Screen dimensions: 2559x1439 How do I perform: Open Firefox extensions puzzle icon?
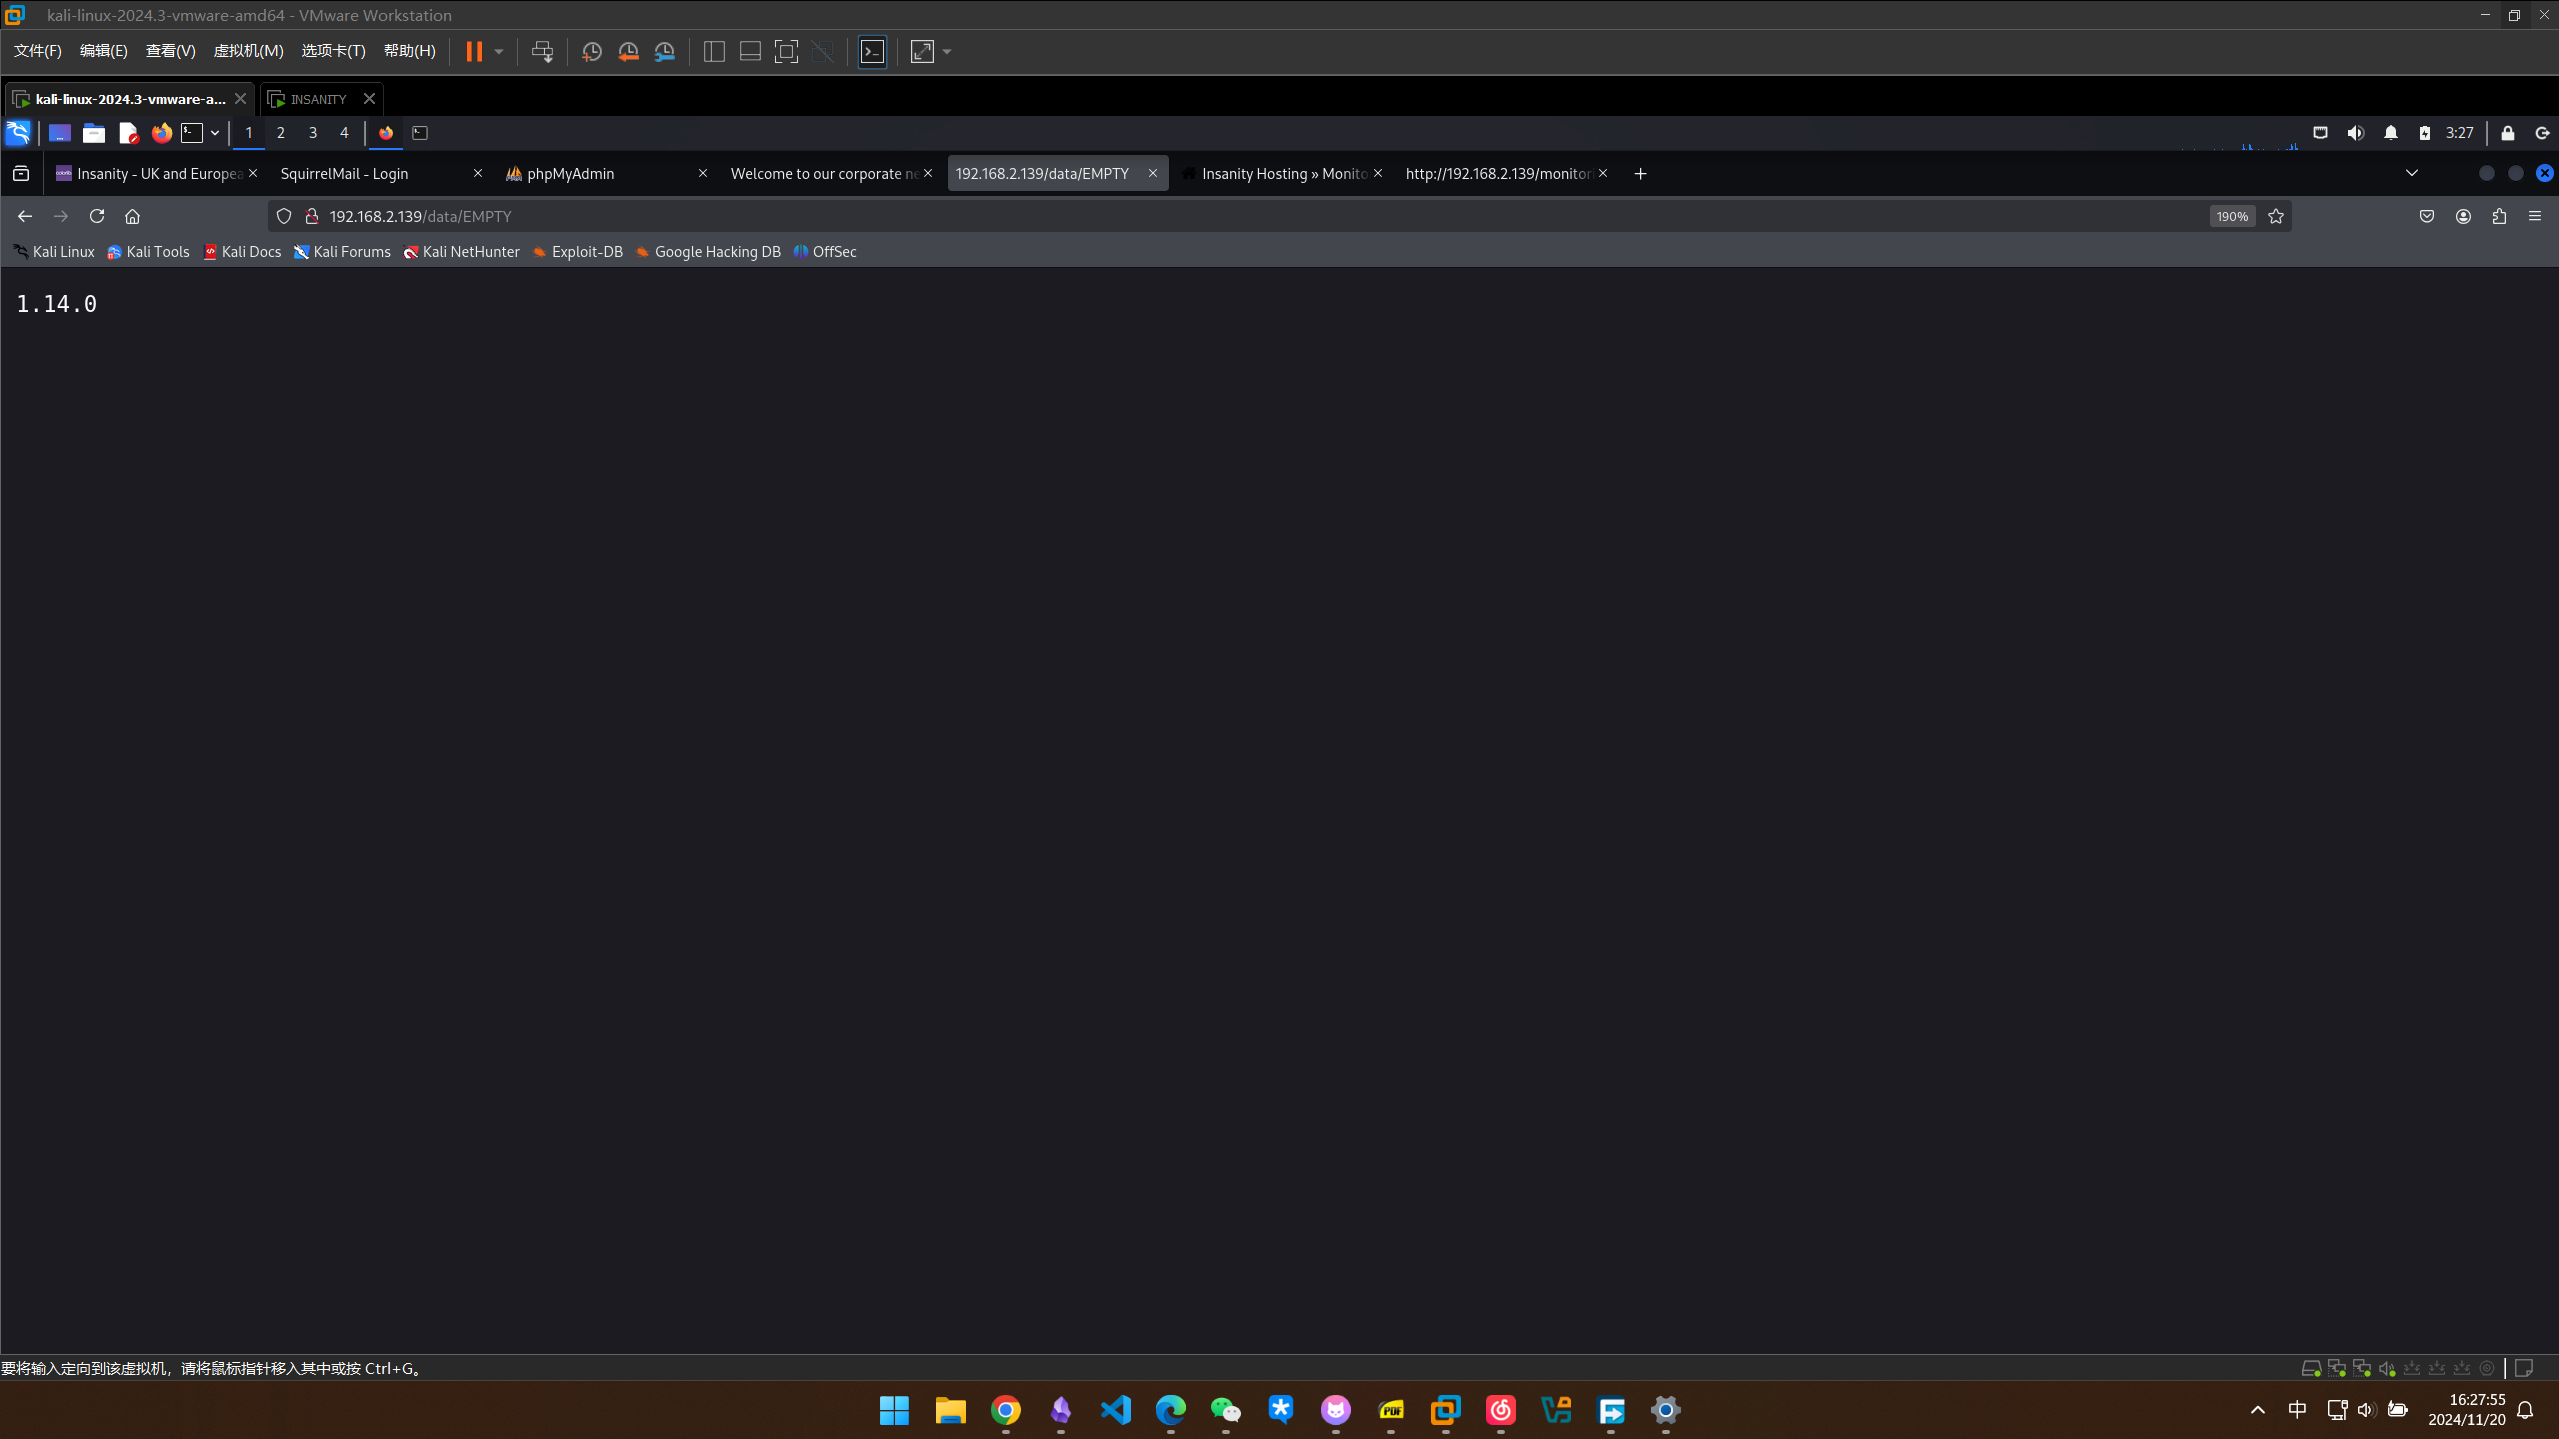[2499, 216]
